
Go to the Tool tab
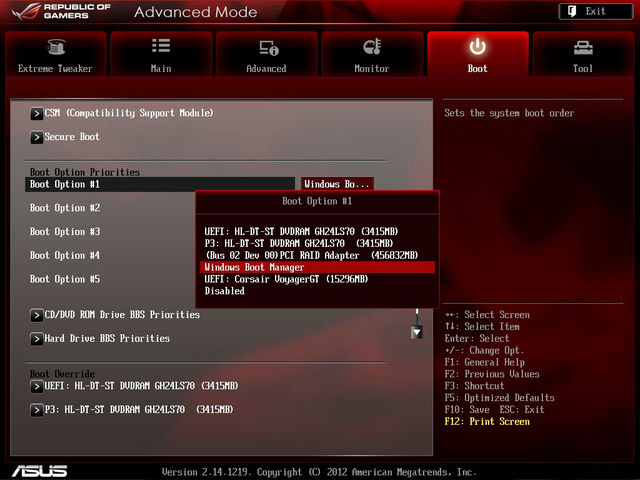point(583,54)
